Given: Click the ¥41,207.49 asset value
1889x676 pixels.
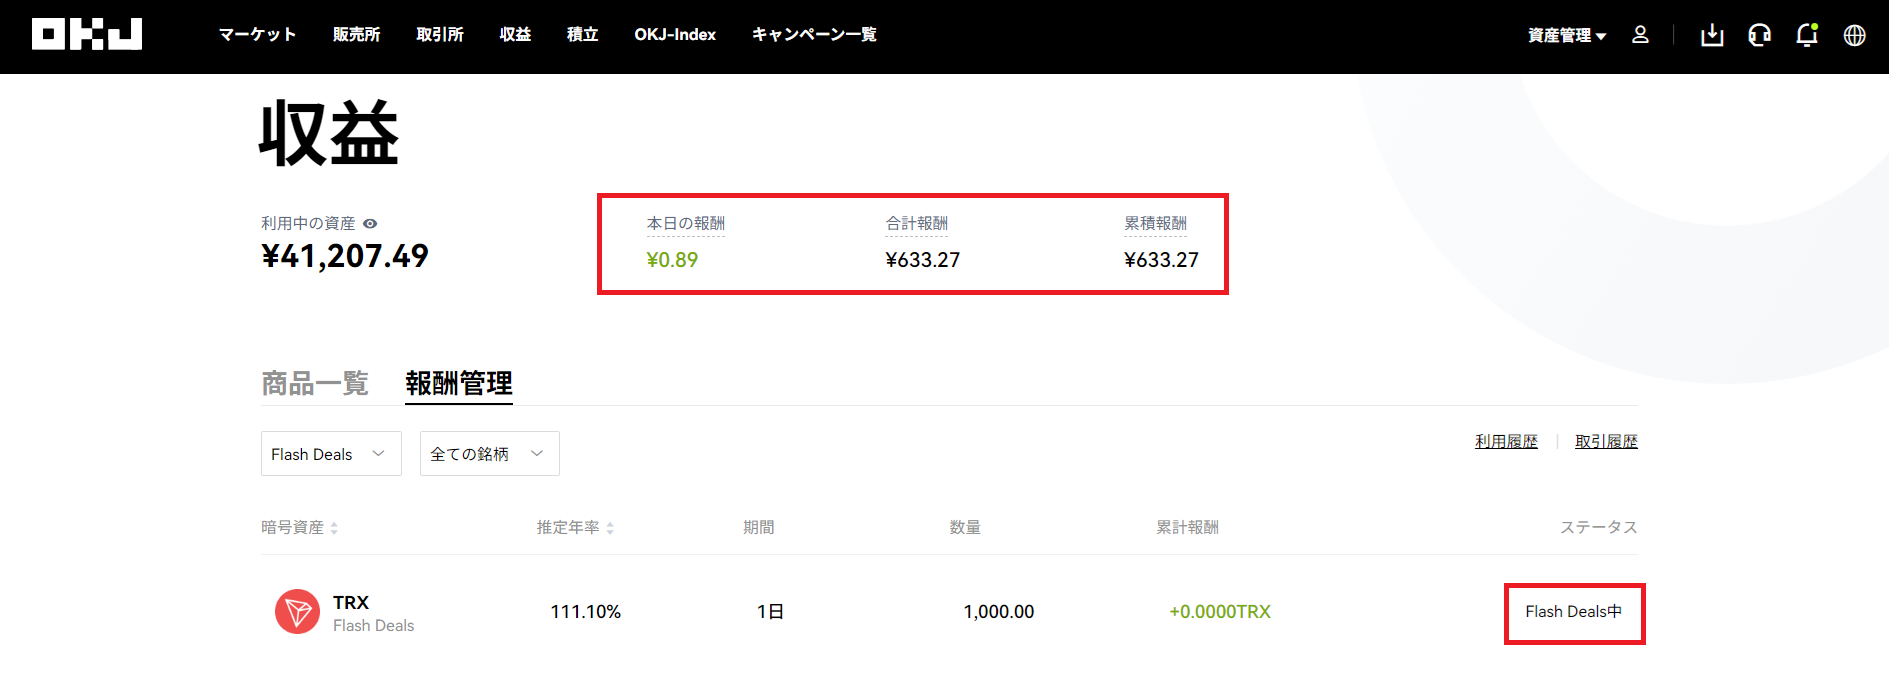Looking at the screenshot, I should click(x=345, y=256).
